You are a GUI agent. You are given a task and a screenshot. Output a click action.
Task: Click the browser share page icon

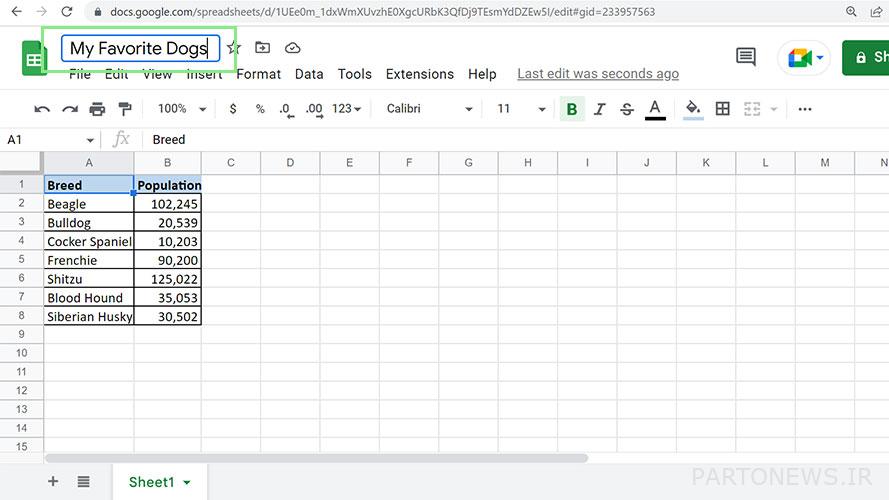tap(877, 11)
